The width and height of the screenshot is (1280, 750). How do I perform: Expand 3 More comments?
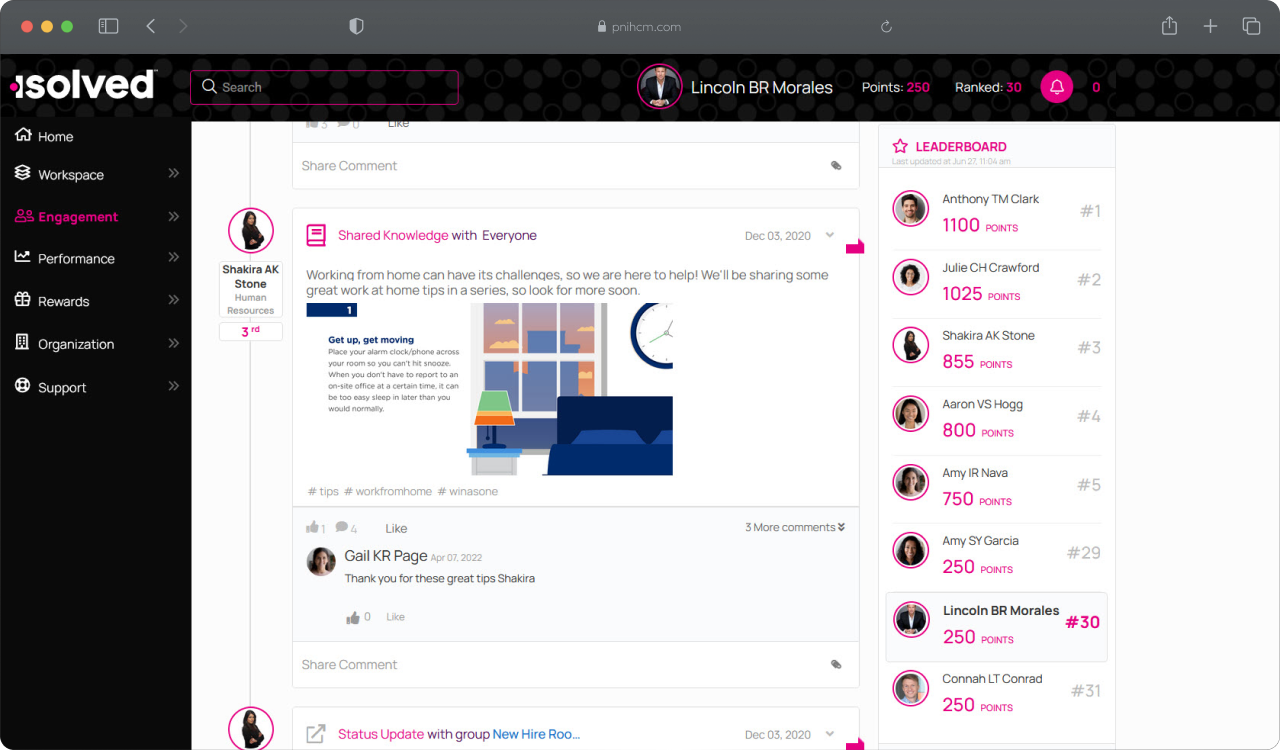coord(794,527)
